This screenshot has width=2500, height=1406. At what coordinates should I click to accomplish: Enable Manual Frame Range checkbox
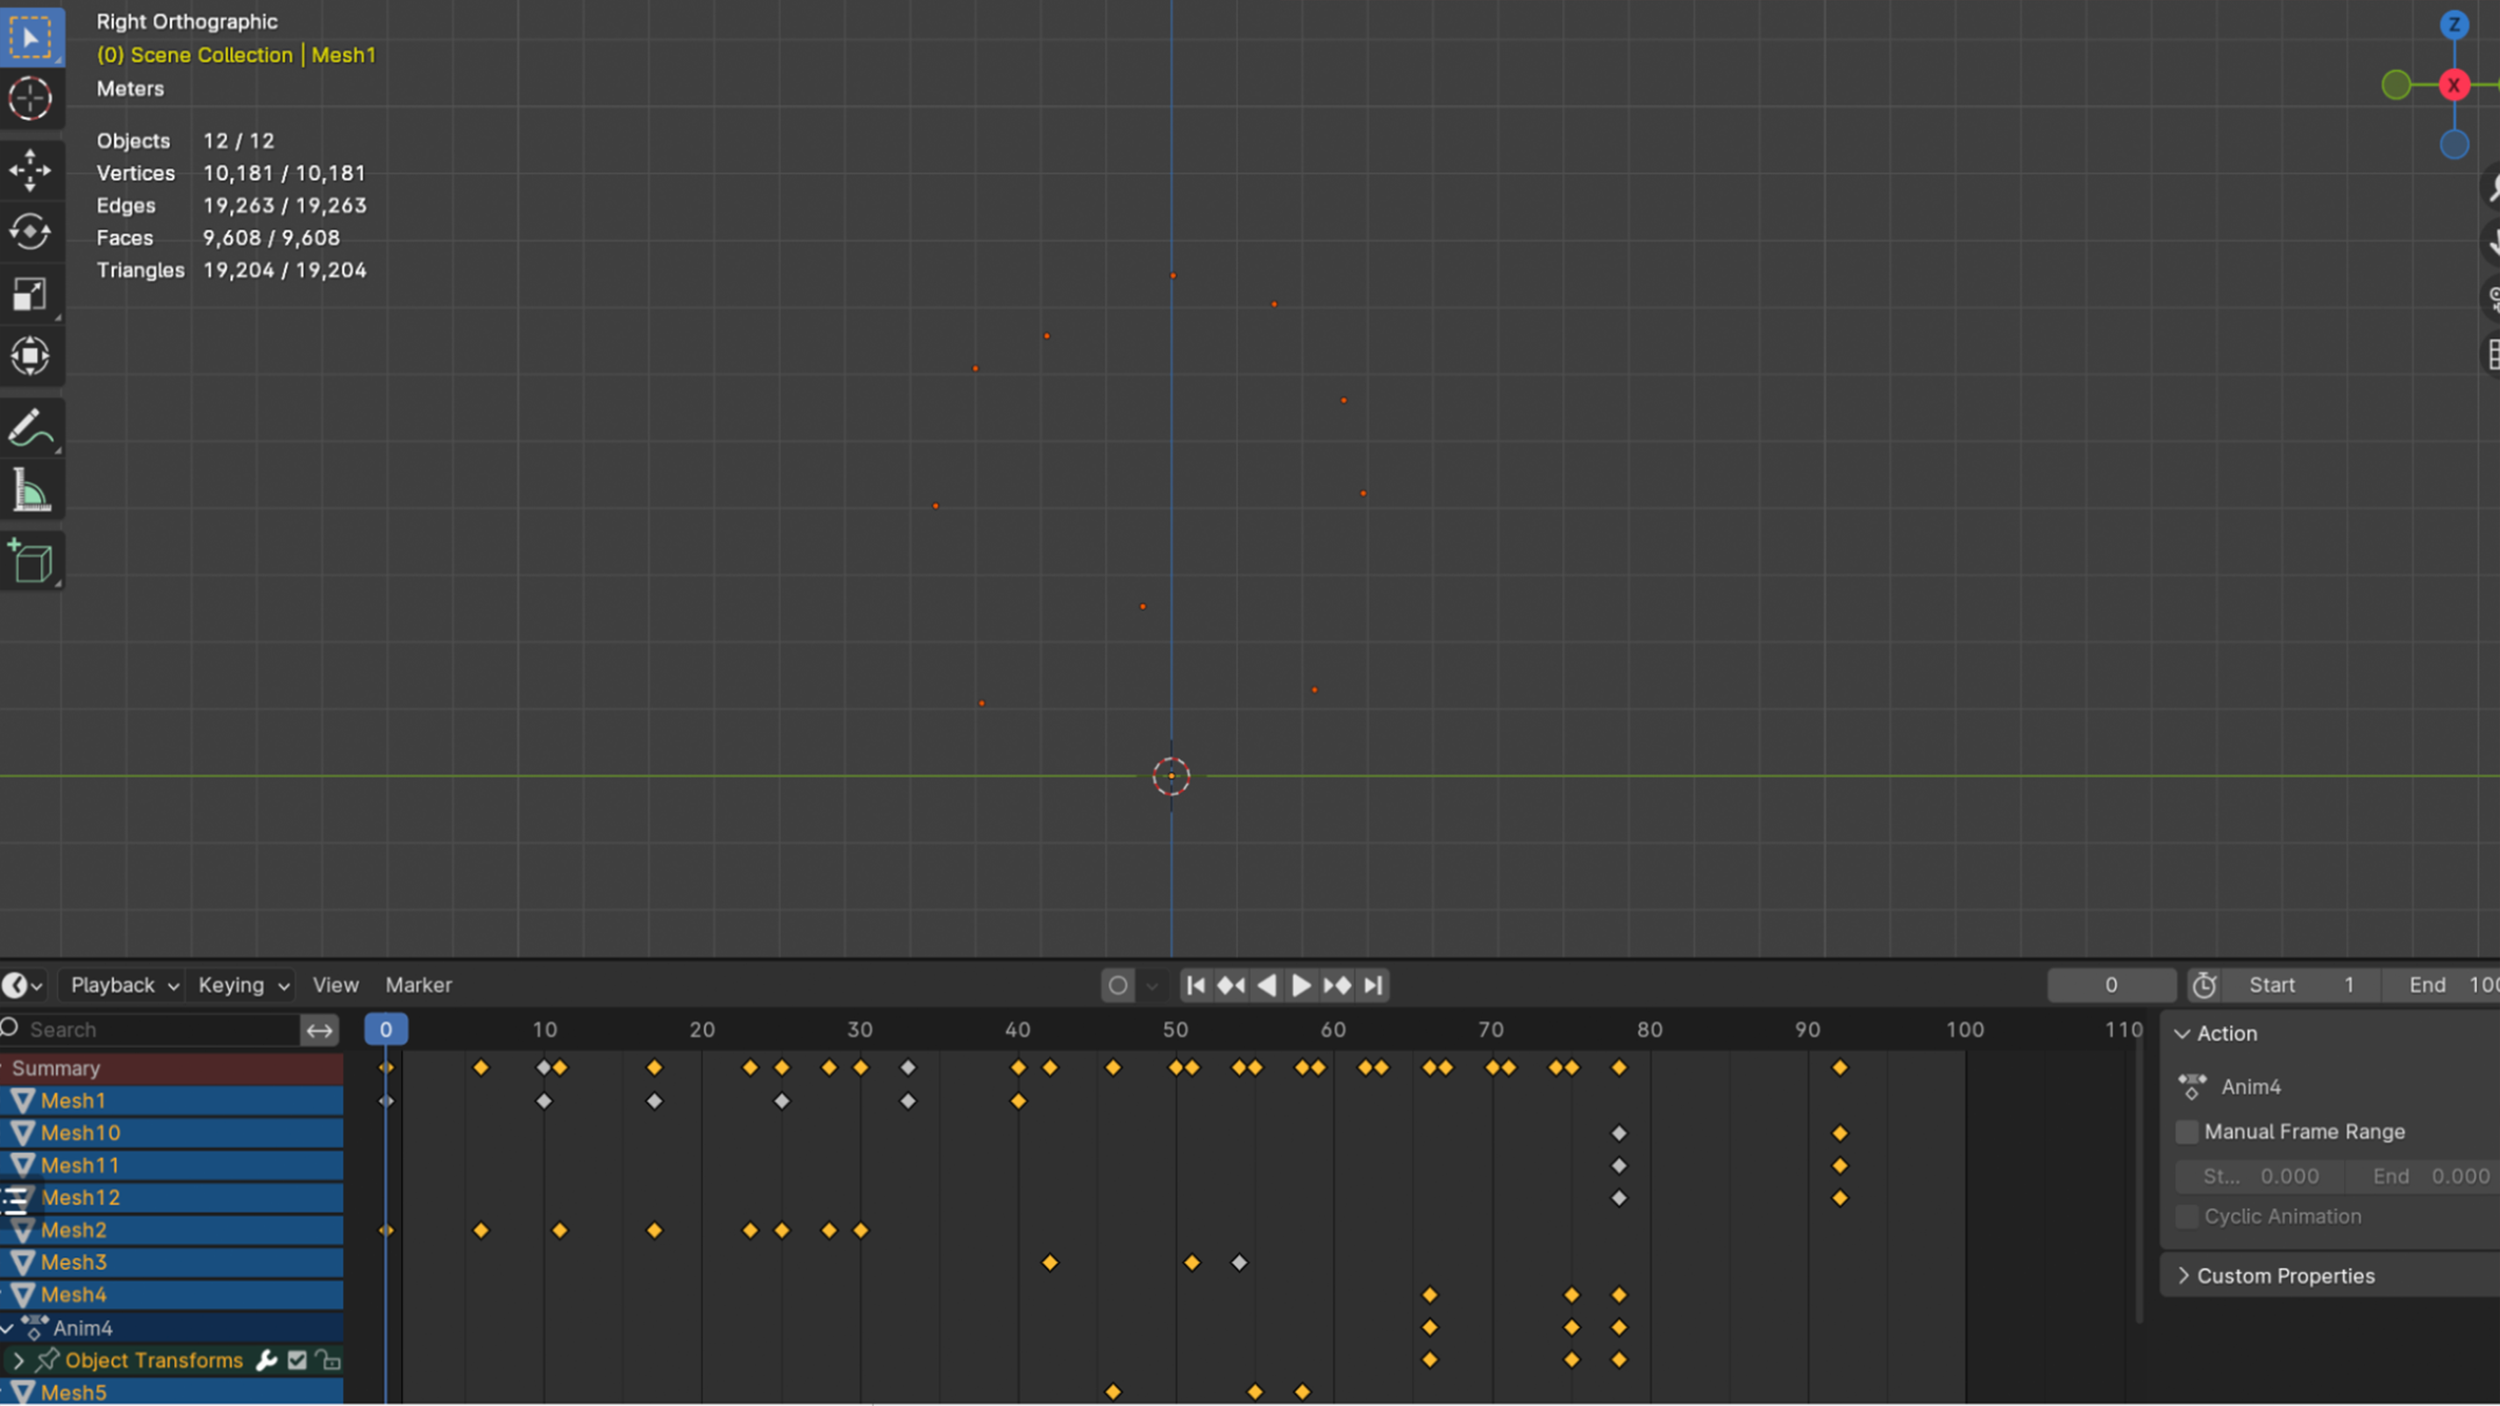click(2187, 1132)
